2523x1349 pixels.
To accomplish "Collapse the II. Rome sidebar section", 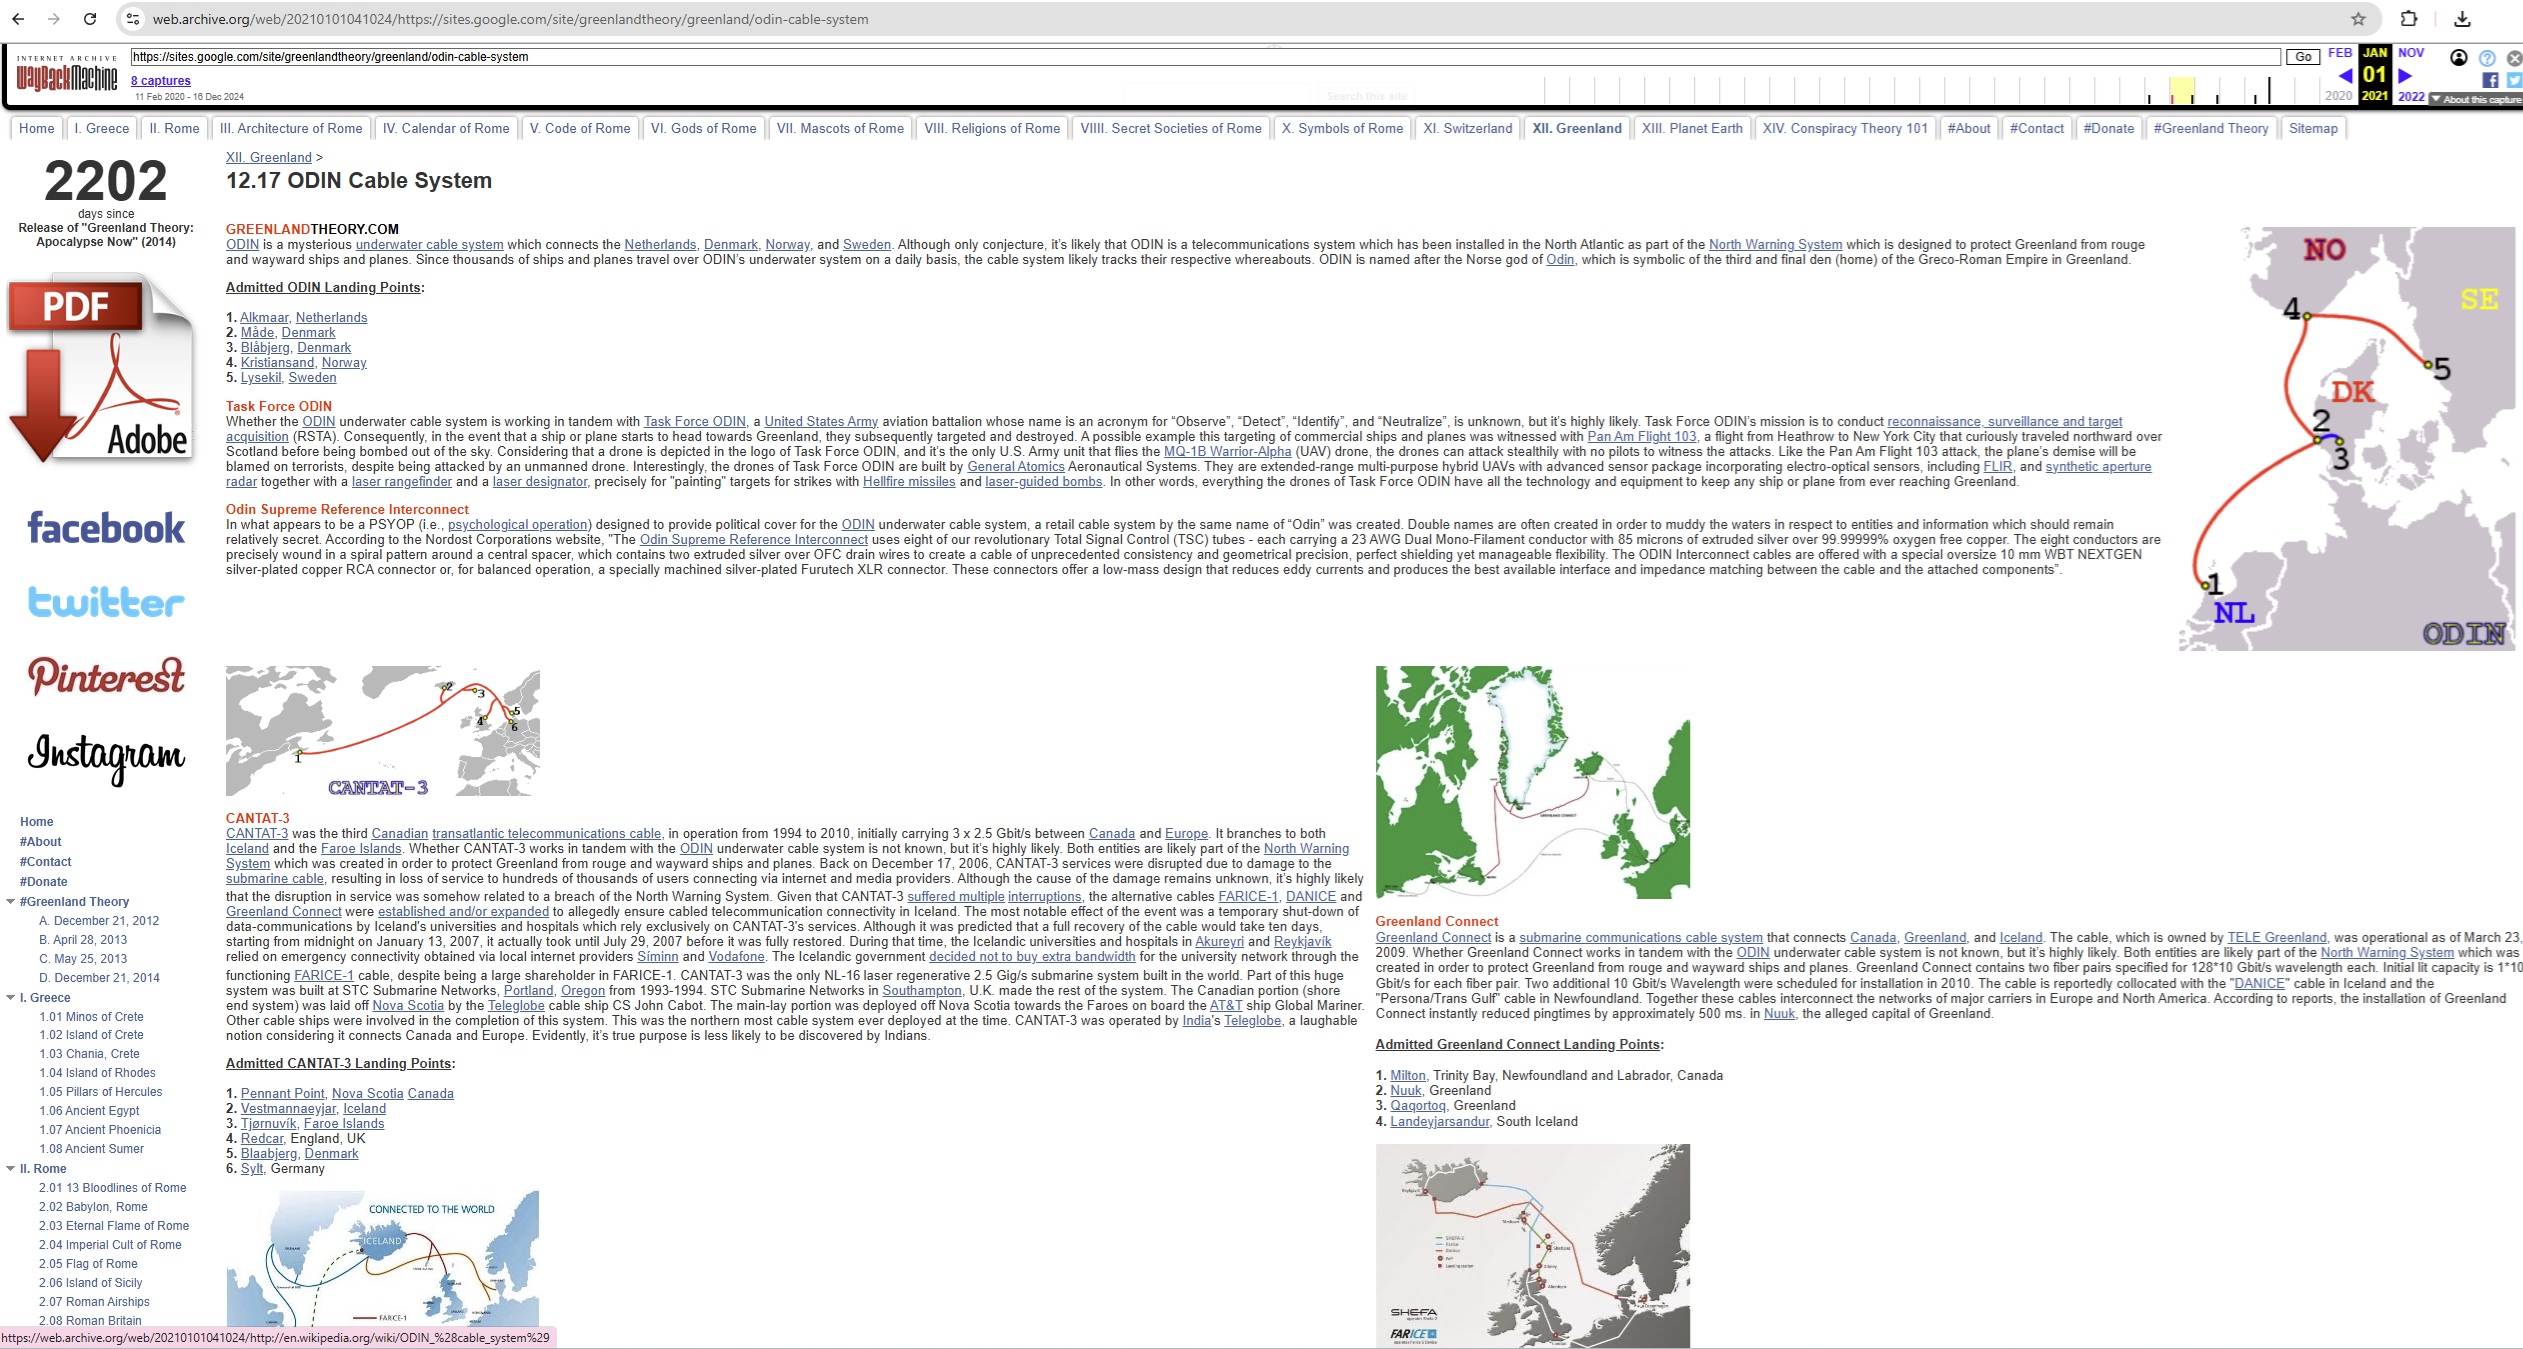I will point(10,1169).
